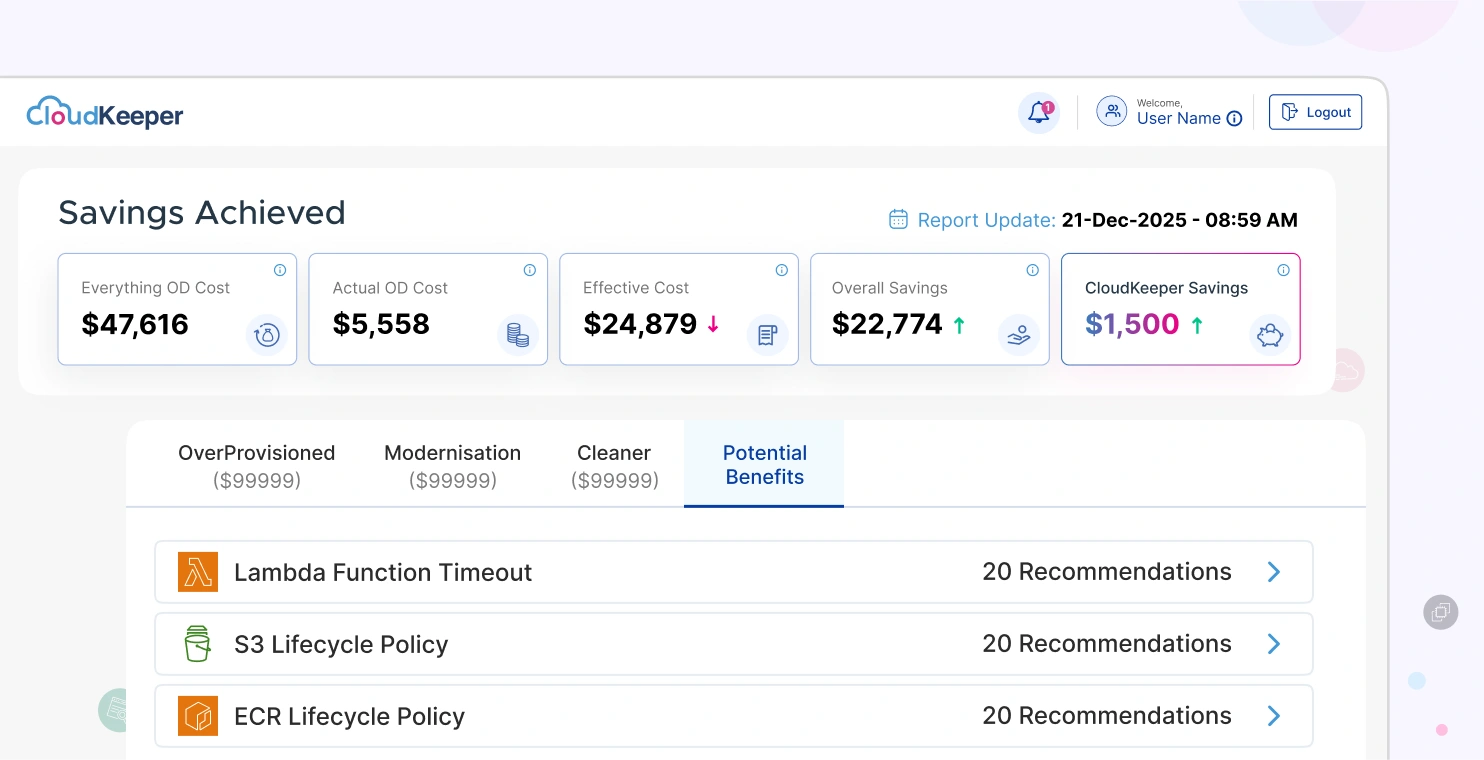Select the Potential Benefits tab
Viewport: 1484px width, 760px height.
coord(764,465)
